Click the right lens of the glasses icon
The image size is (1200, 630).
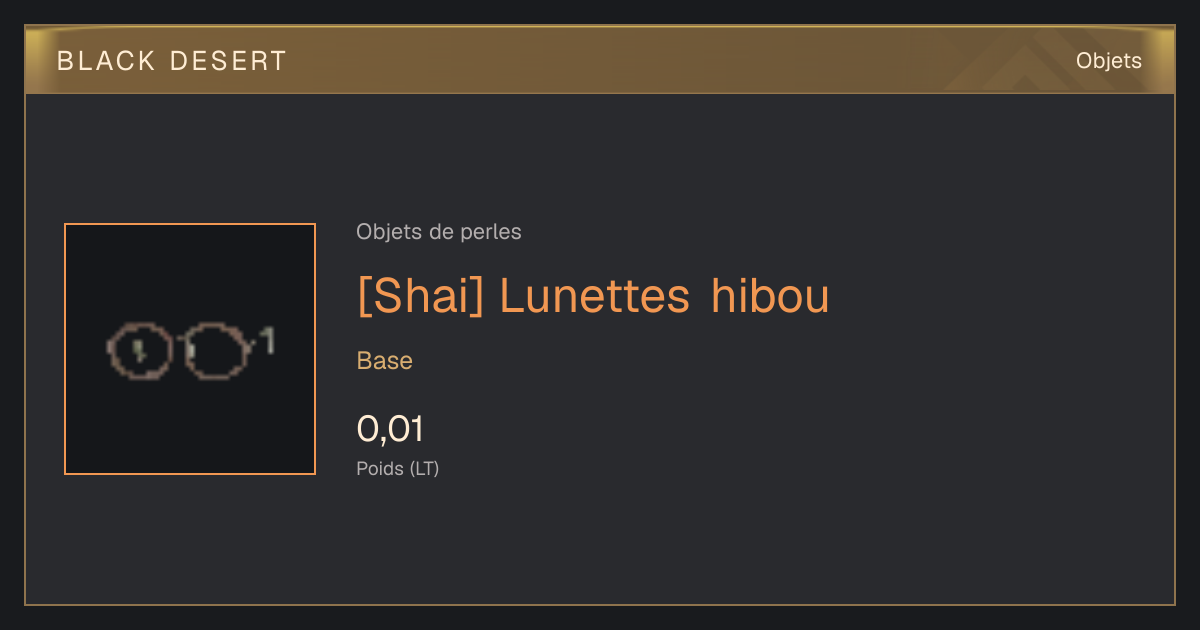(216, 350)
